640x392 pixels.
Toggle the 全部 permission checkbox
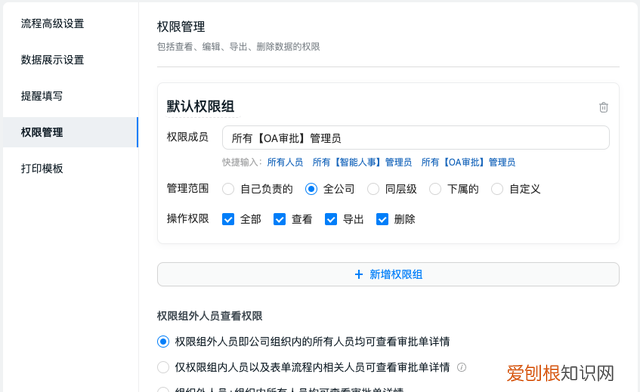click(228, 219)
